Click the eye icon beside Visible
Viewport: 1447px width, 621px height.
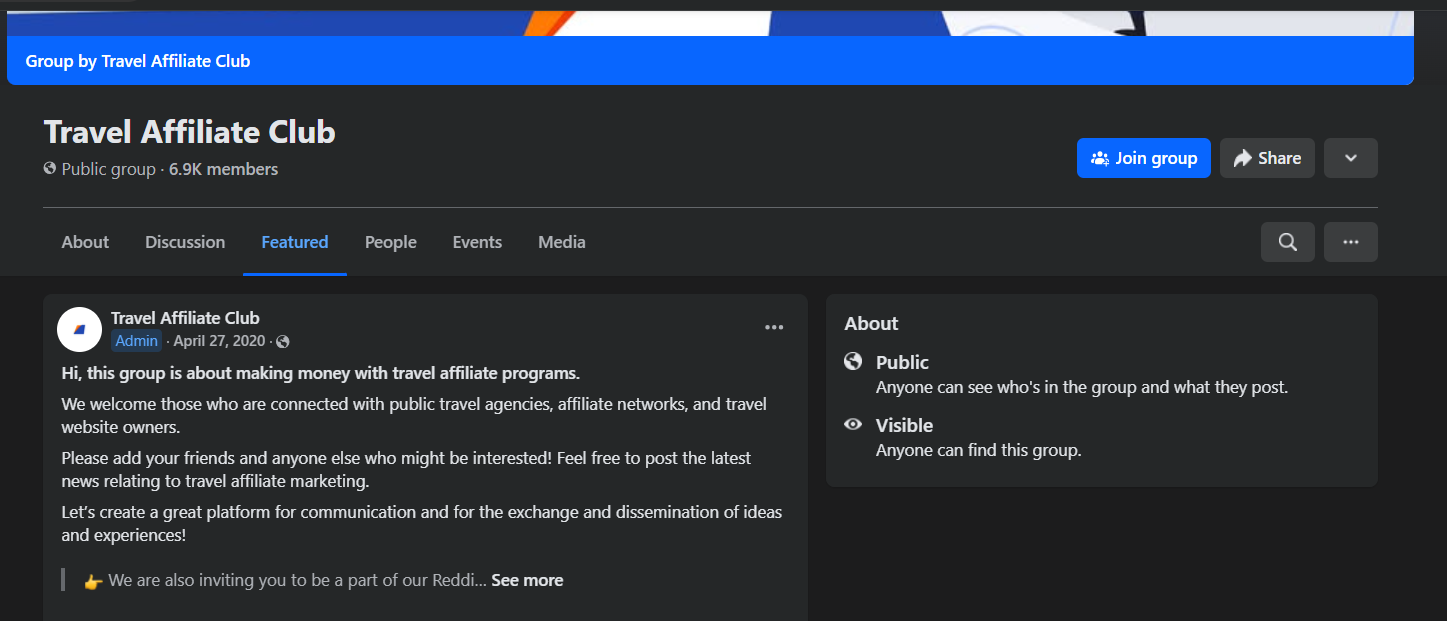(853, 424)
